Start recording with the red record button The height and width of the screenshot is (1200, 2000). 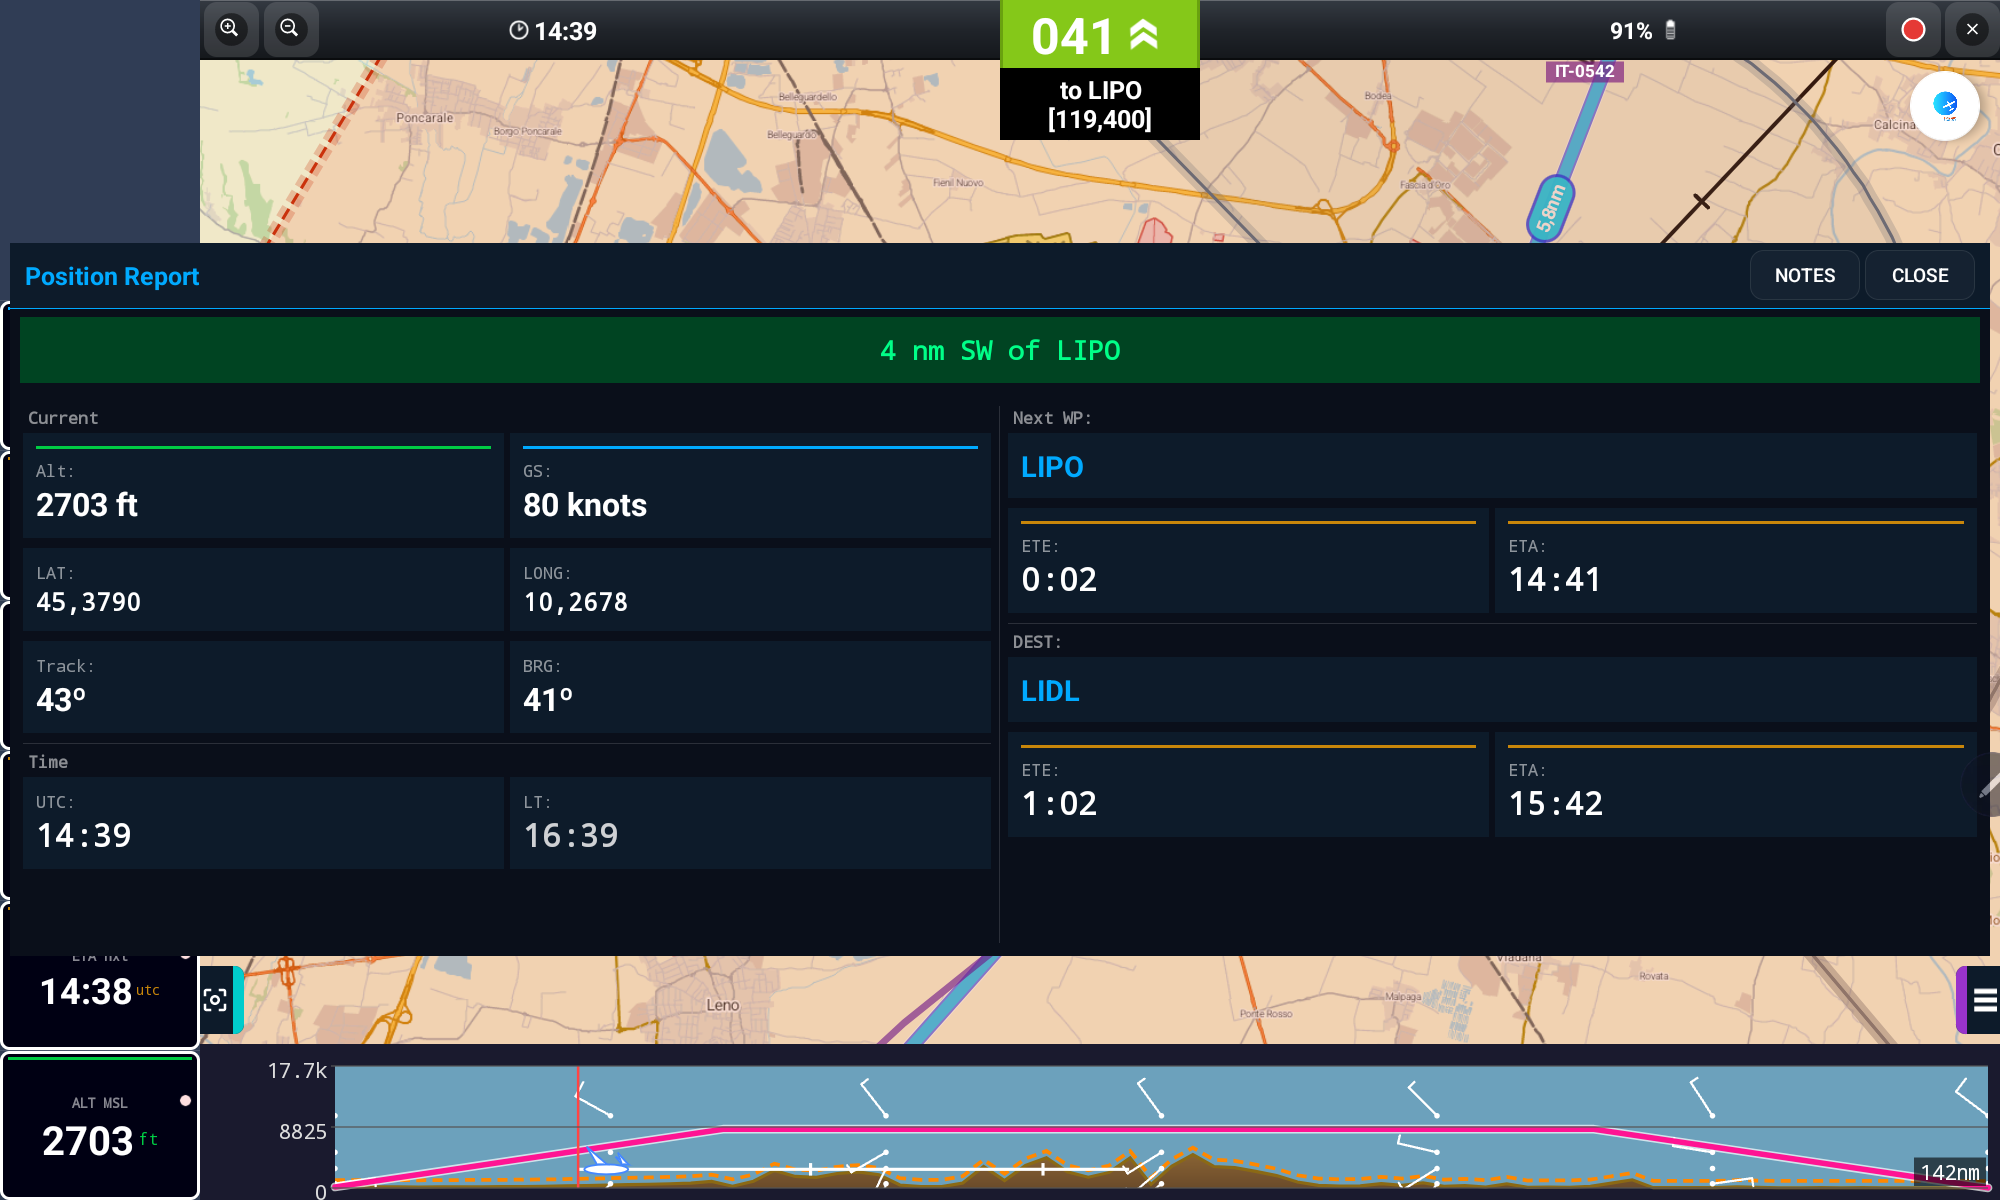coord(1913,29)
